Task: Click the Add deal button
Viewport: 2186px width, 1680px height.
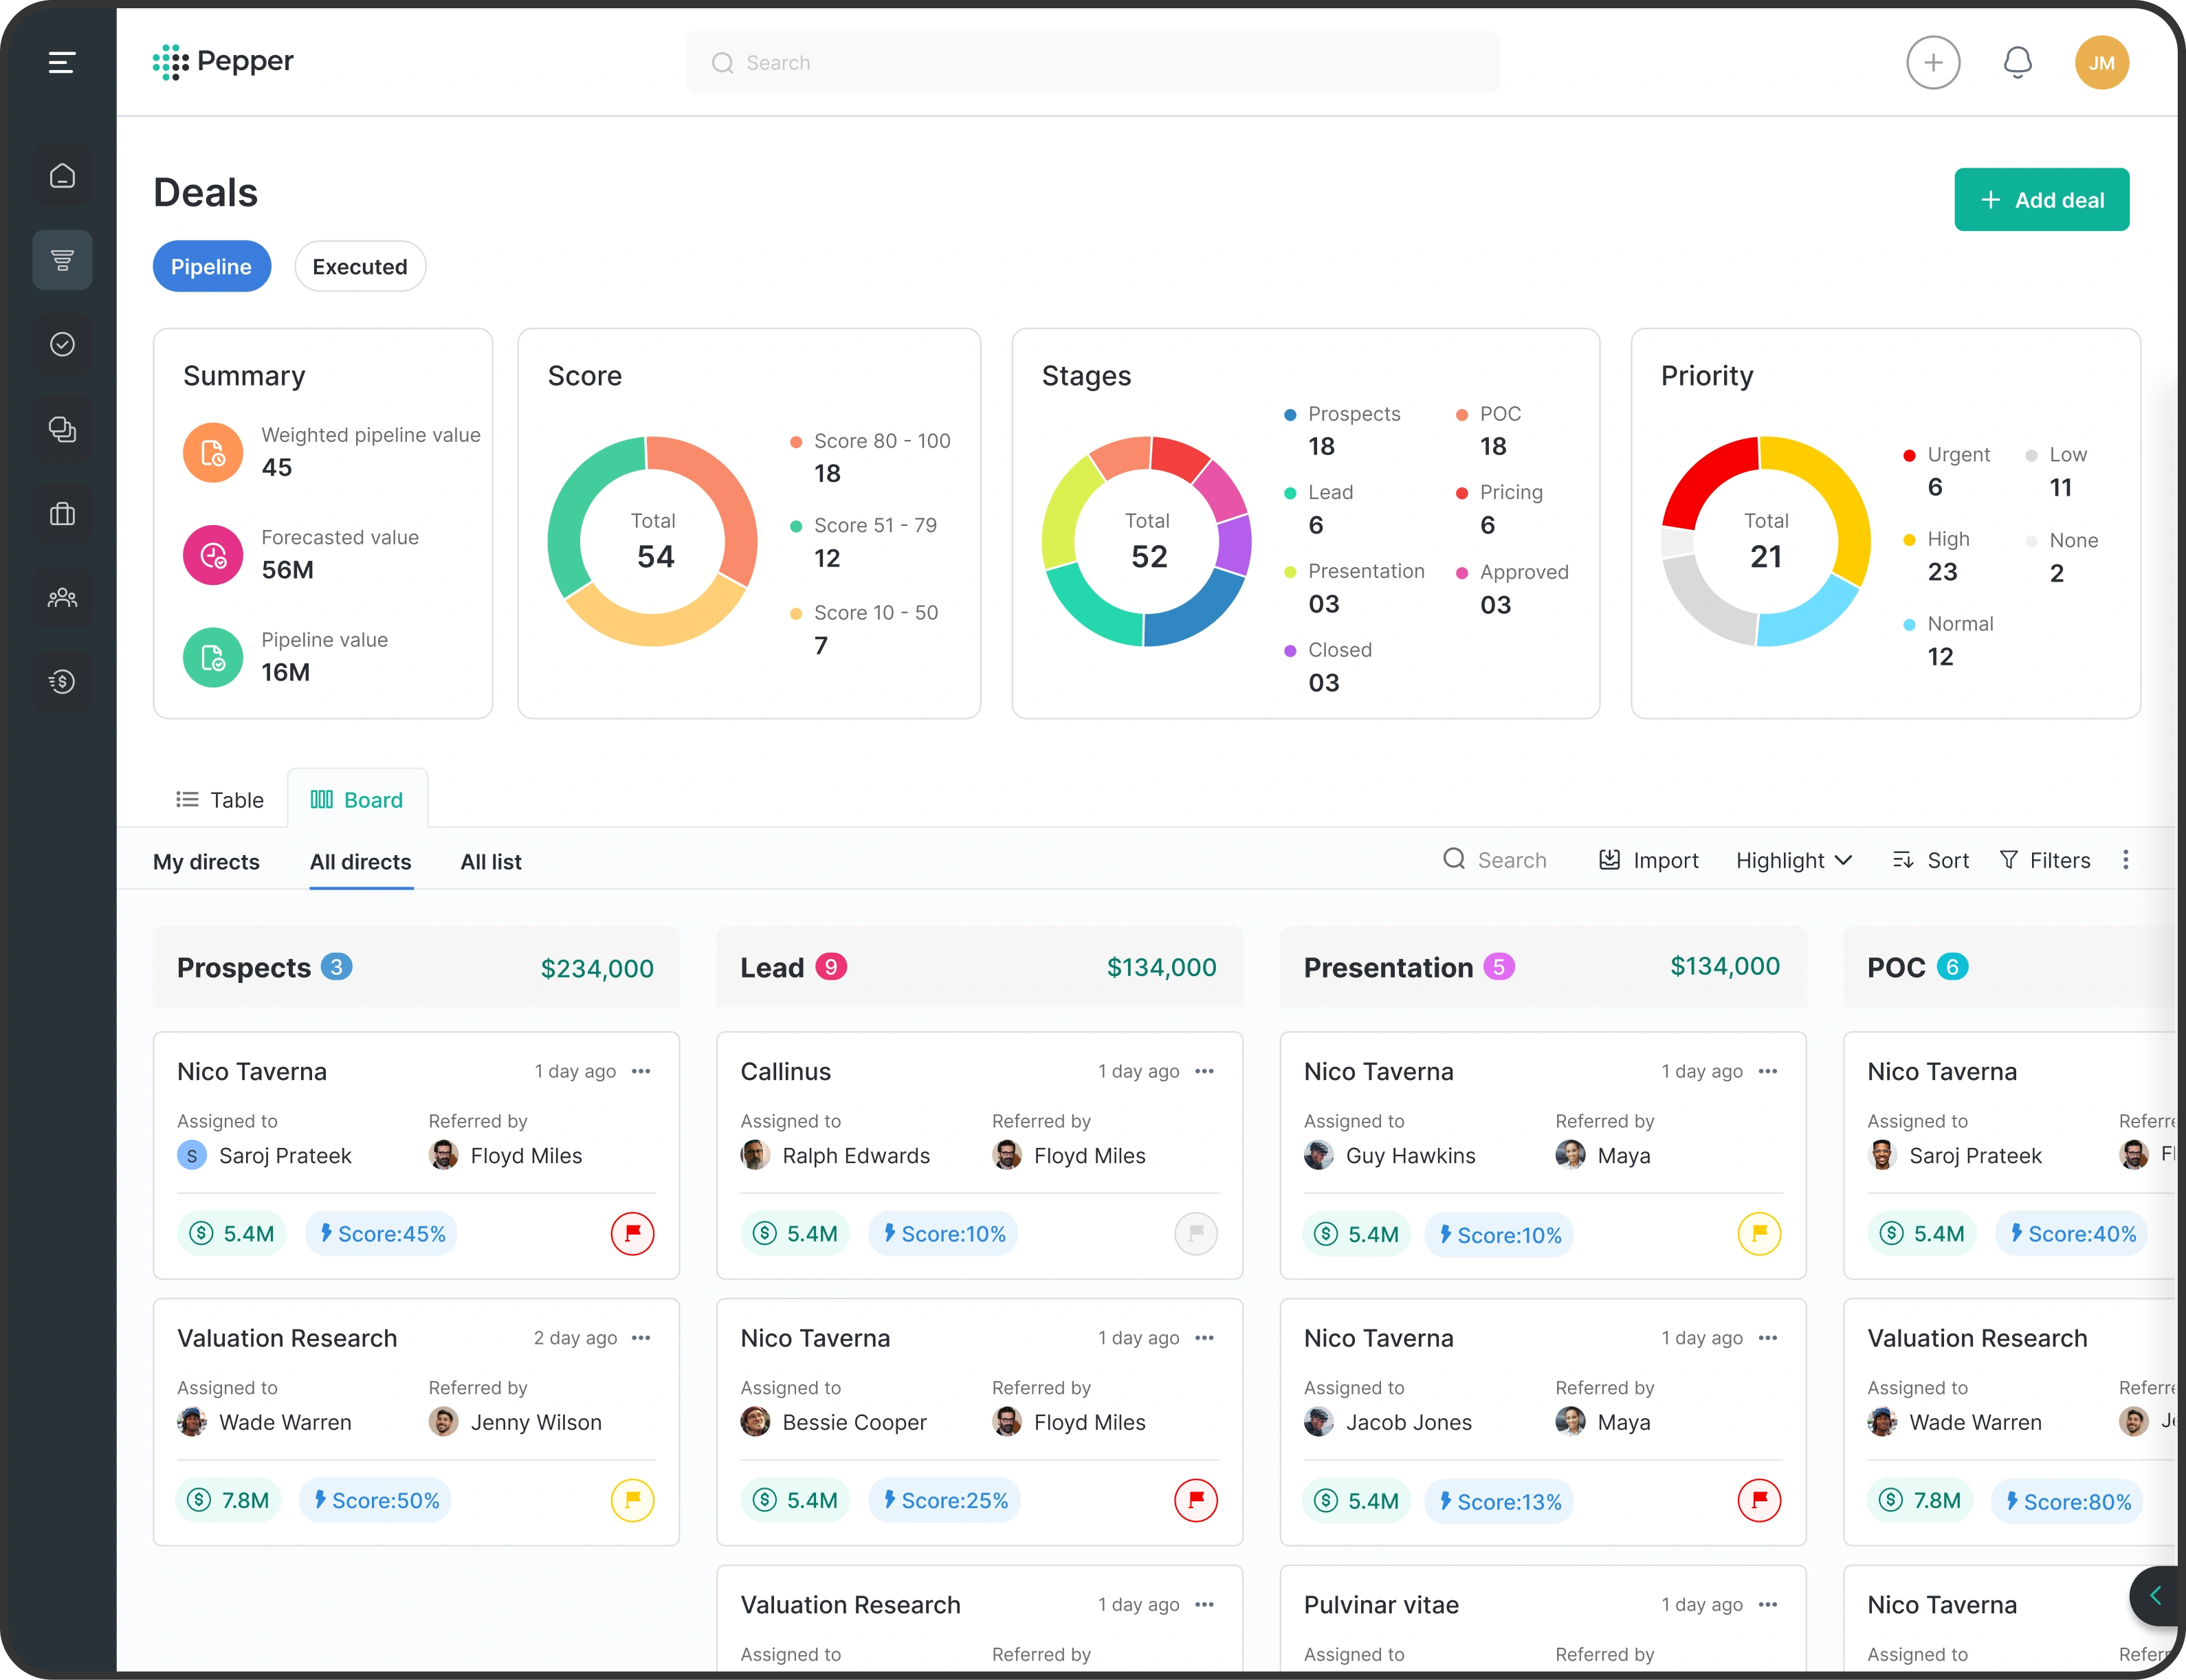Action: pos(2041,200)
